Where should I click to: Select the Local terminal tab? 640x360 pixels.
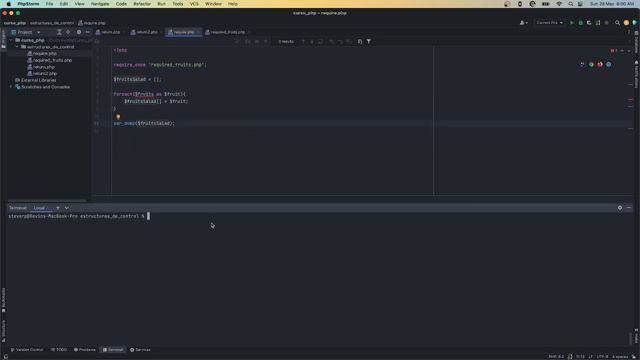39,208
